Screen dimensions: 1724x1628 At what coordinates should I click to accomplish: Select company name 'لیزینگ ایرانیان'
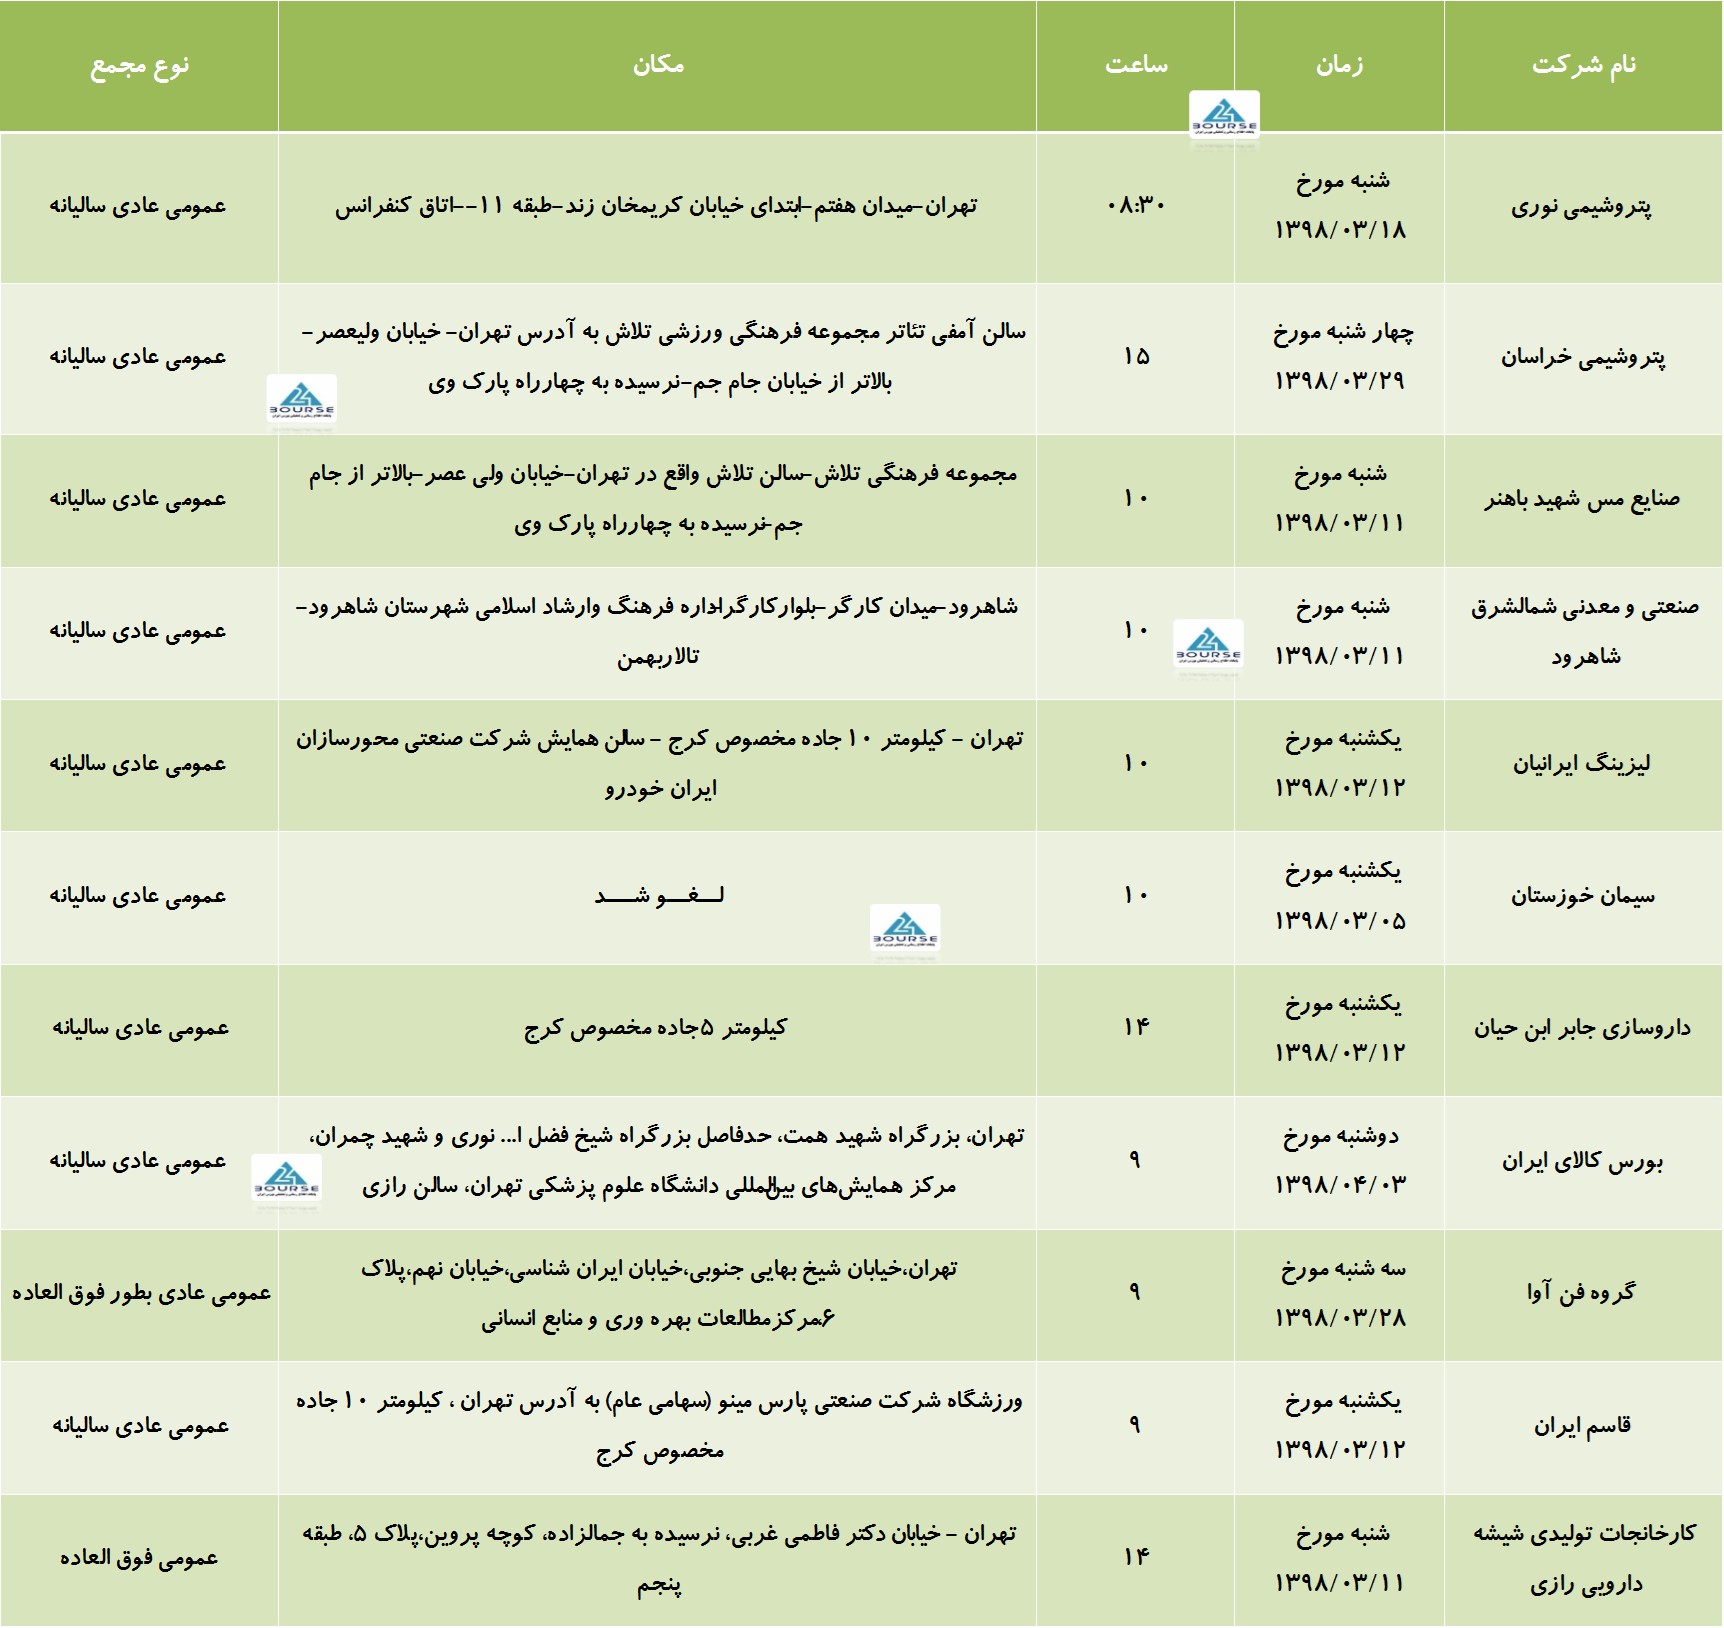click(1581, 764)
